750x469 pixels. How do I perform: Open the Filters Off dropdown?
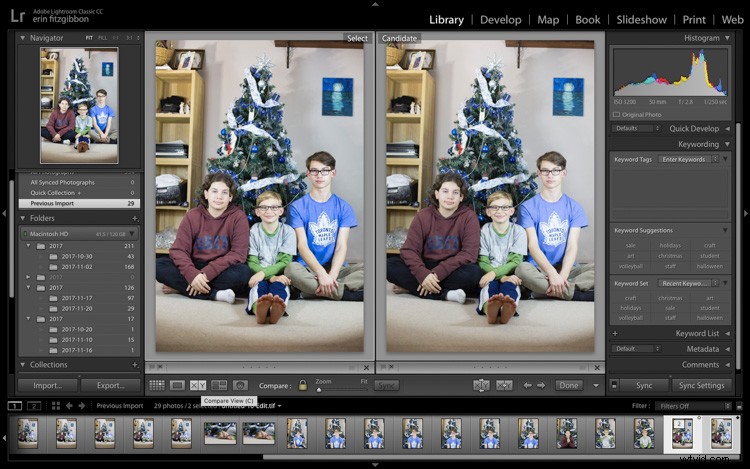pyautogui.click(x=693, y=406)
